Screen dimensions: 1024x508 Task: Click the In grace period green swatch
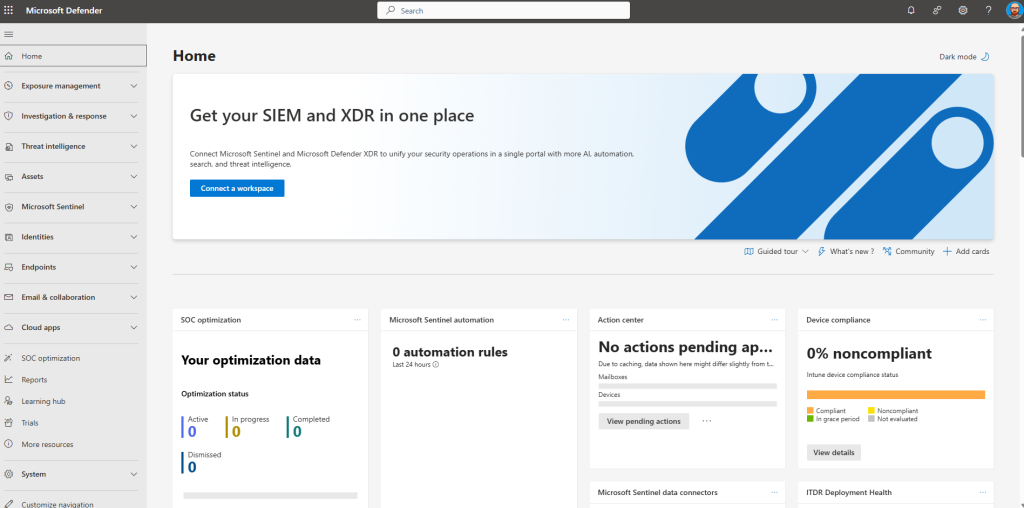(810, 419)
